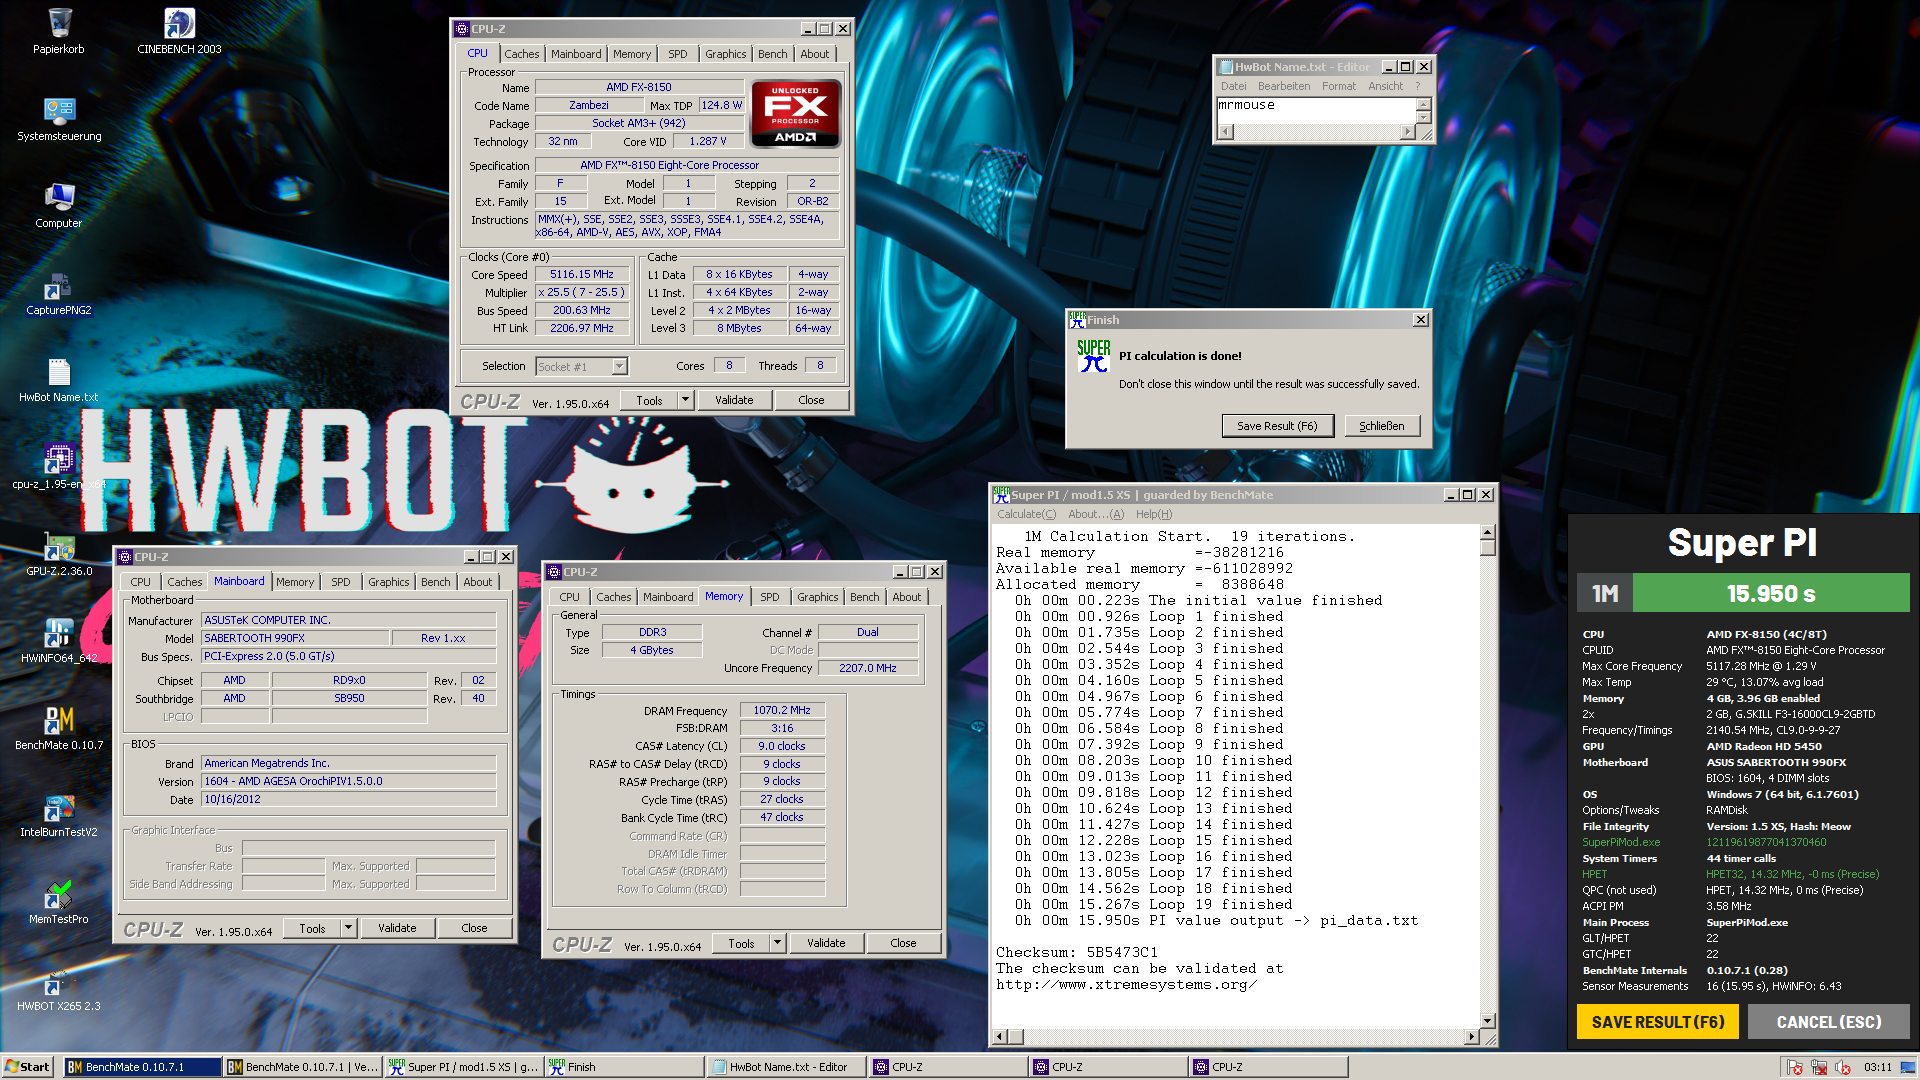This screenshot has width=1920, height=1080.
Task: Click Save Result (F6) in Finish dialog
Action: [1277, 426]
